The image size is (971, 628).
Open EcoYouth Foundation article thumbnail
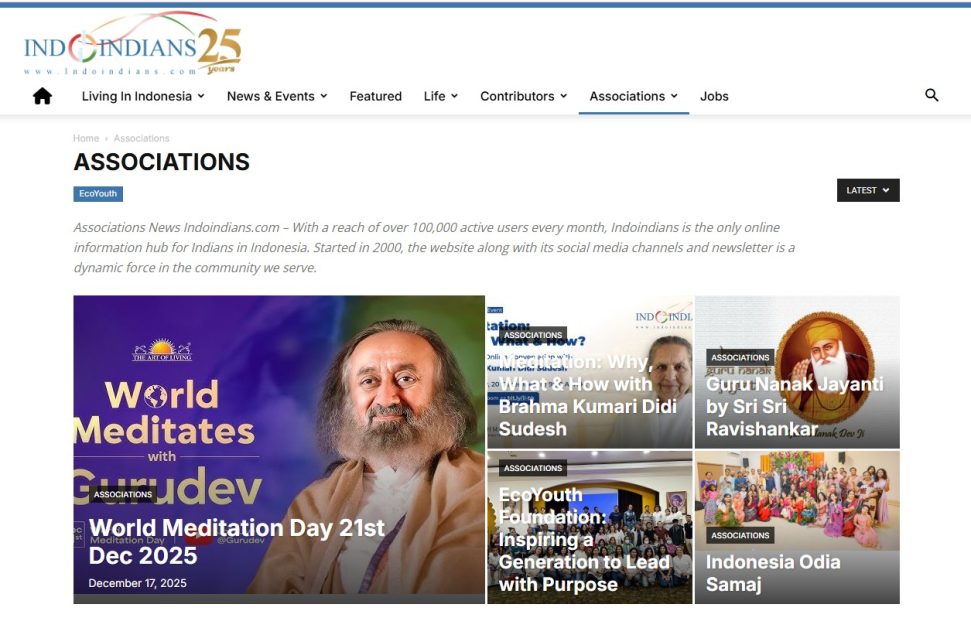coord(590,527)
